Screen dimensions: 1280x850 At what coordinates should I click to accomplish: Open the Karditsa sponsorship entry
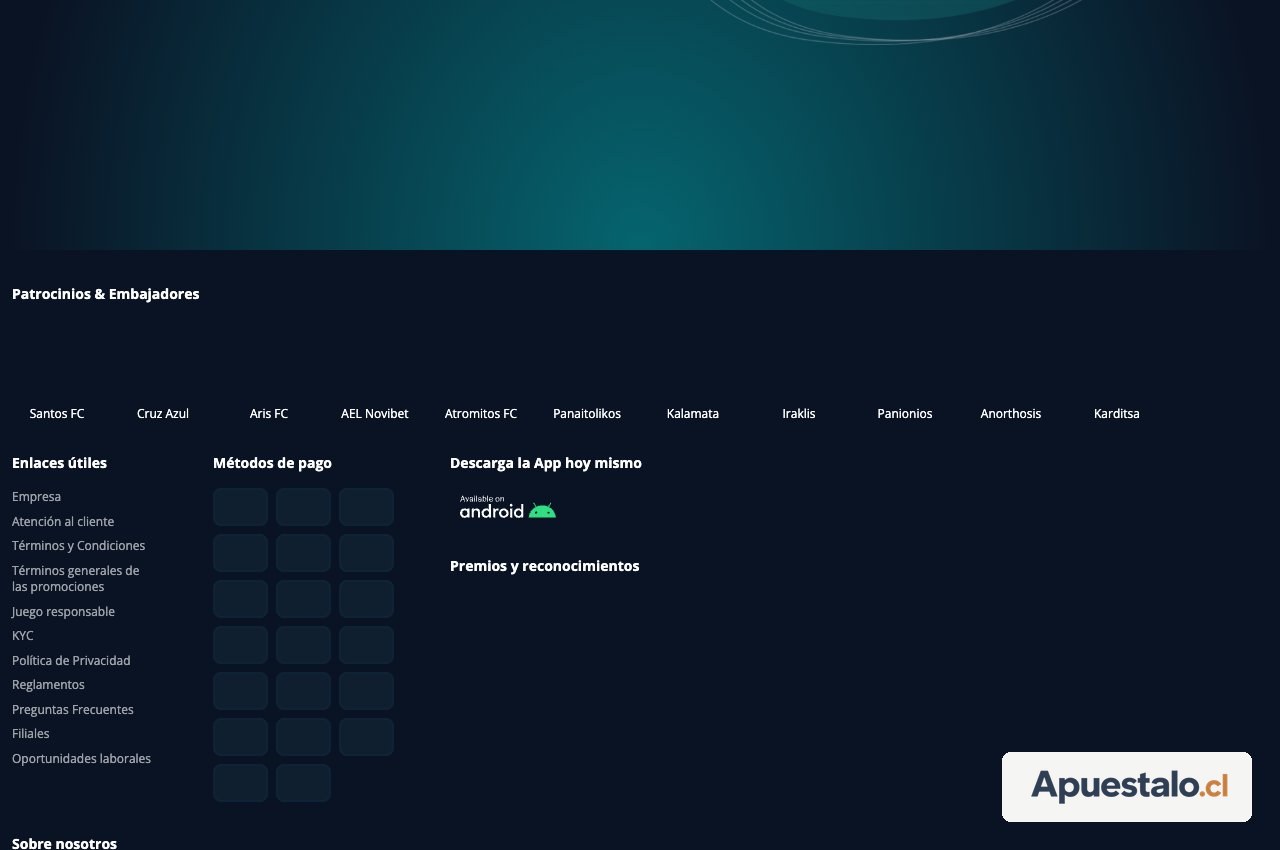pyautogui.click(x=1117, y=414)
